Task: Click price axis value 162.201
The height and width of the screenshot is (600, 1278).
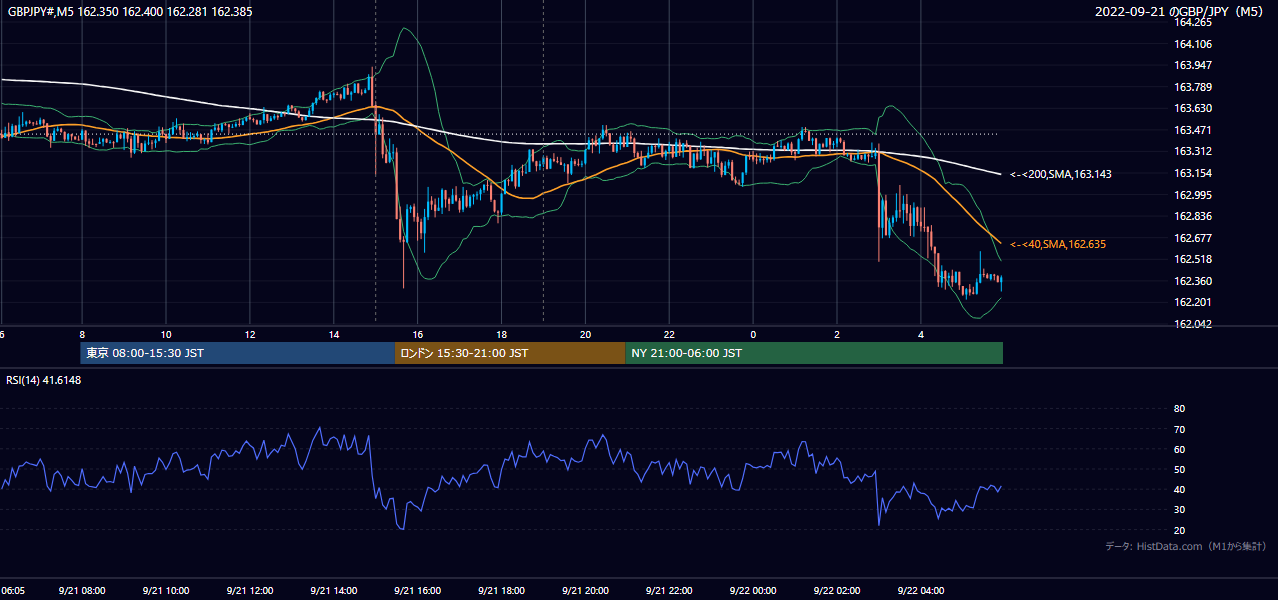Action: [x=1193, y=302]
